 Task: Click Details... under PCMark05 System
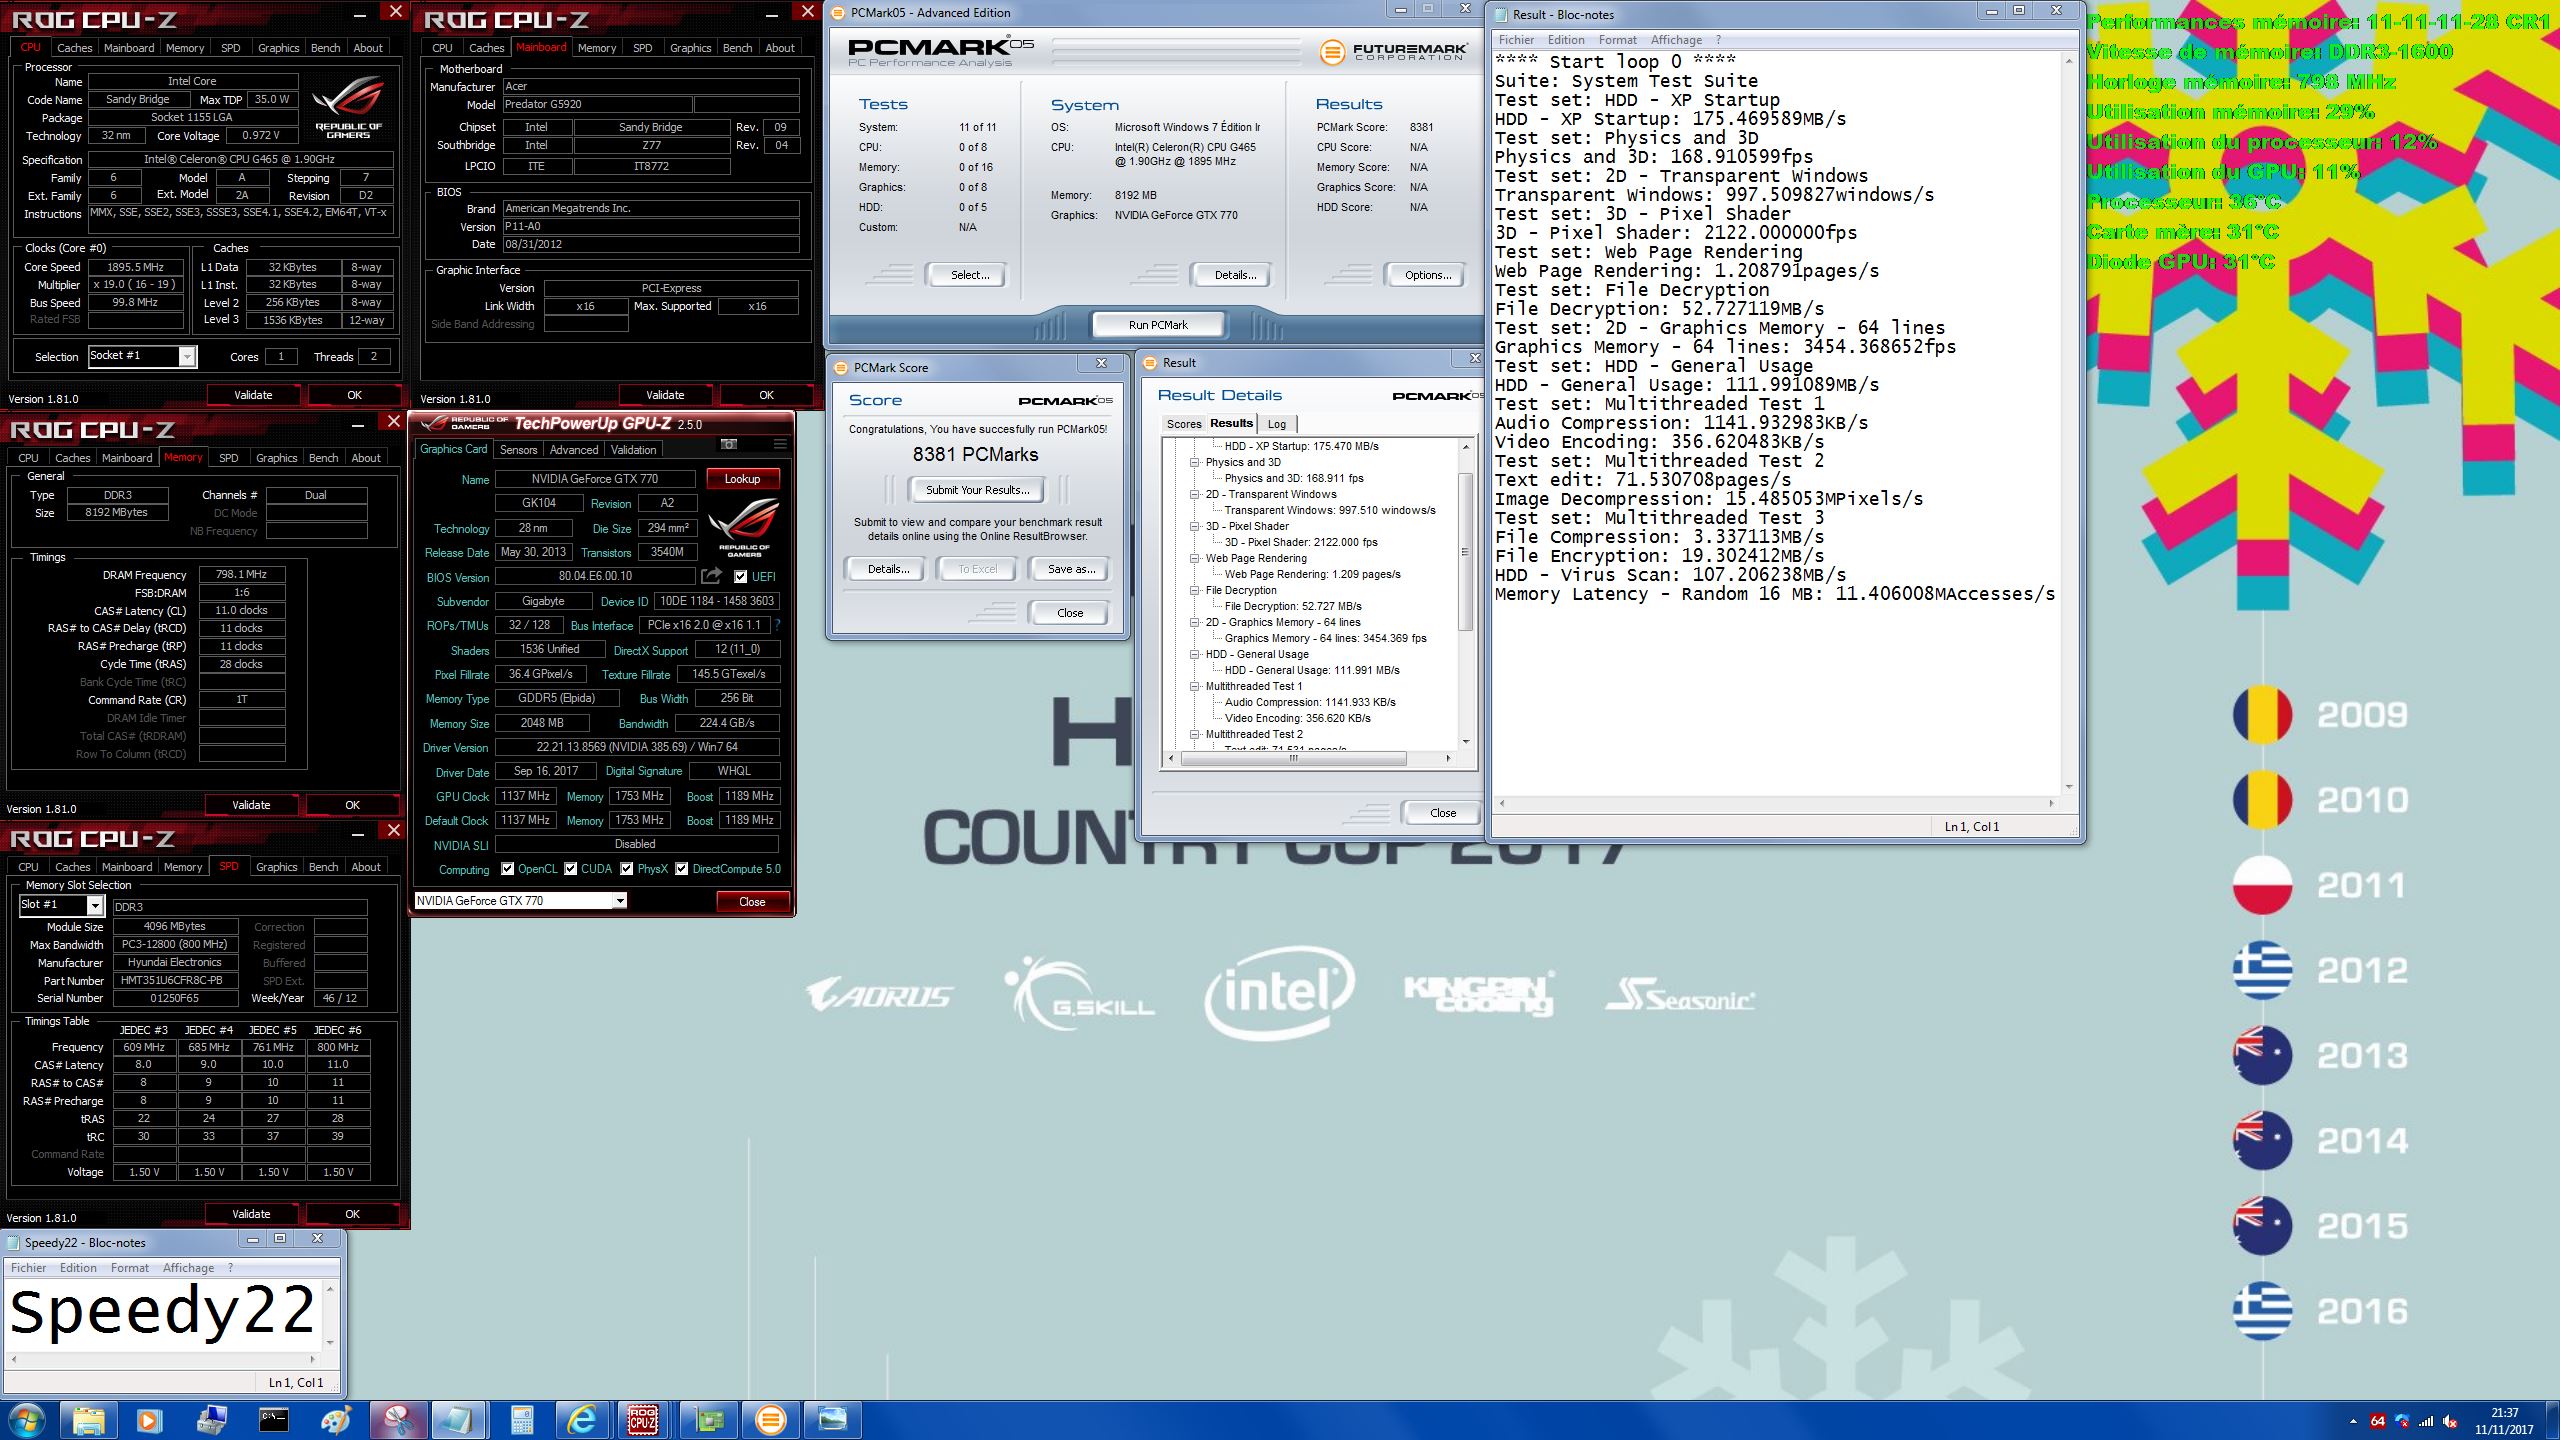pos(1235,275)
